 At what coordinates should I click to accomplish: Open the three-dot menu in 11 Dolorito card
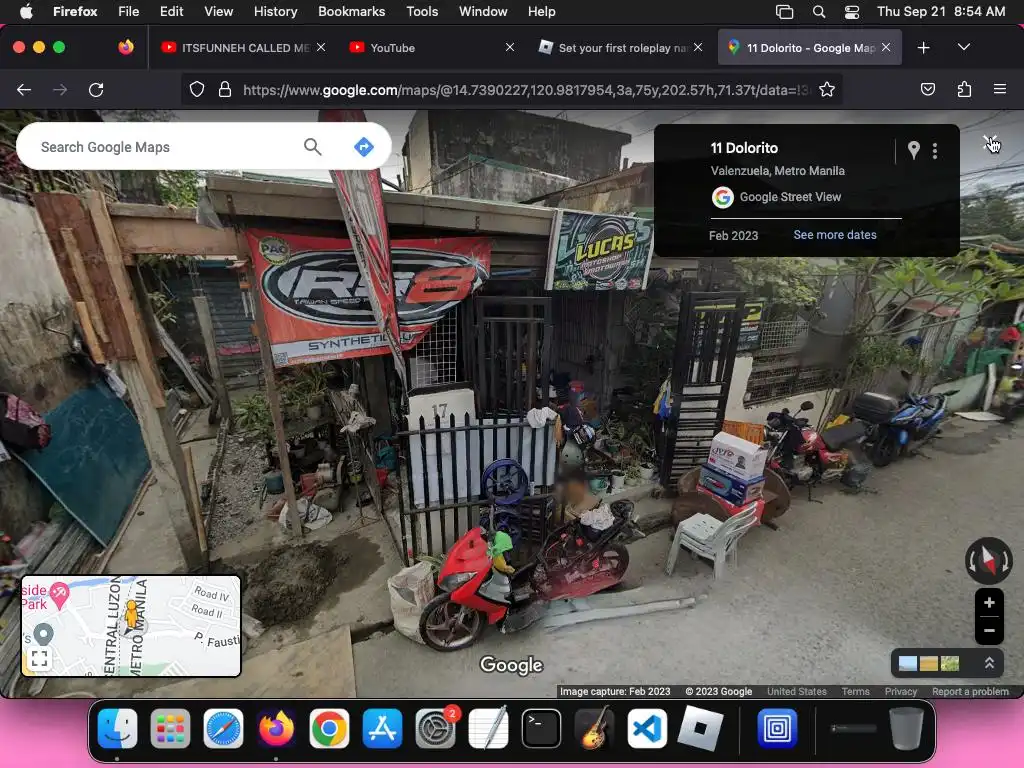[x=935, y=151]
